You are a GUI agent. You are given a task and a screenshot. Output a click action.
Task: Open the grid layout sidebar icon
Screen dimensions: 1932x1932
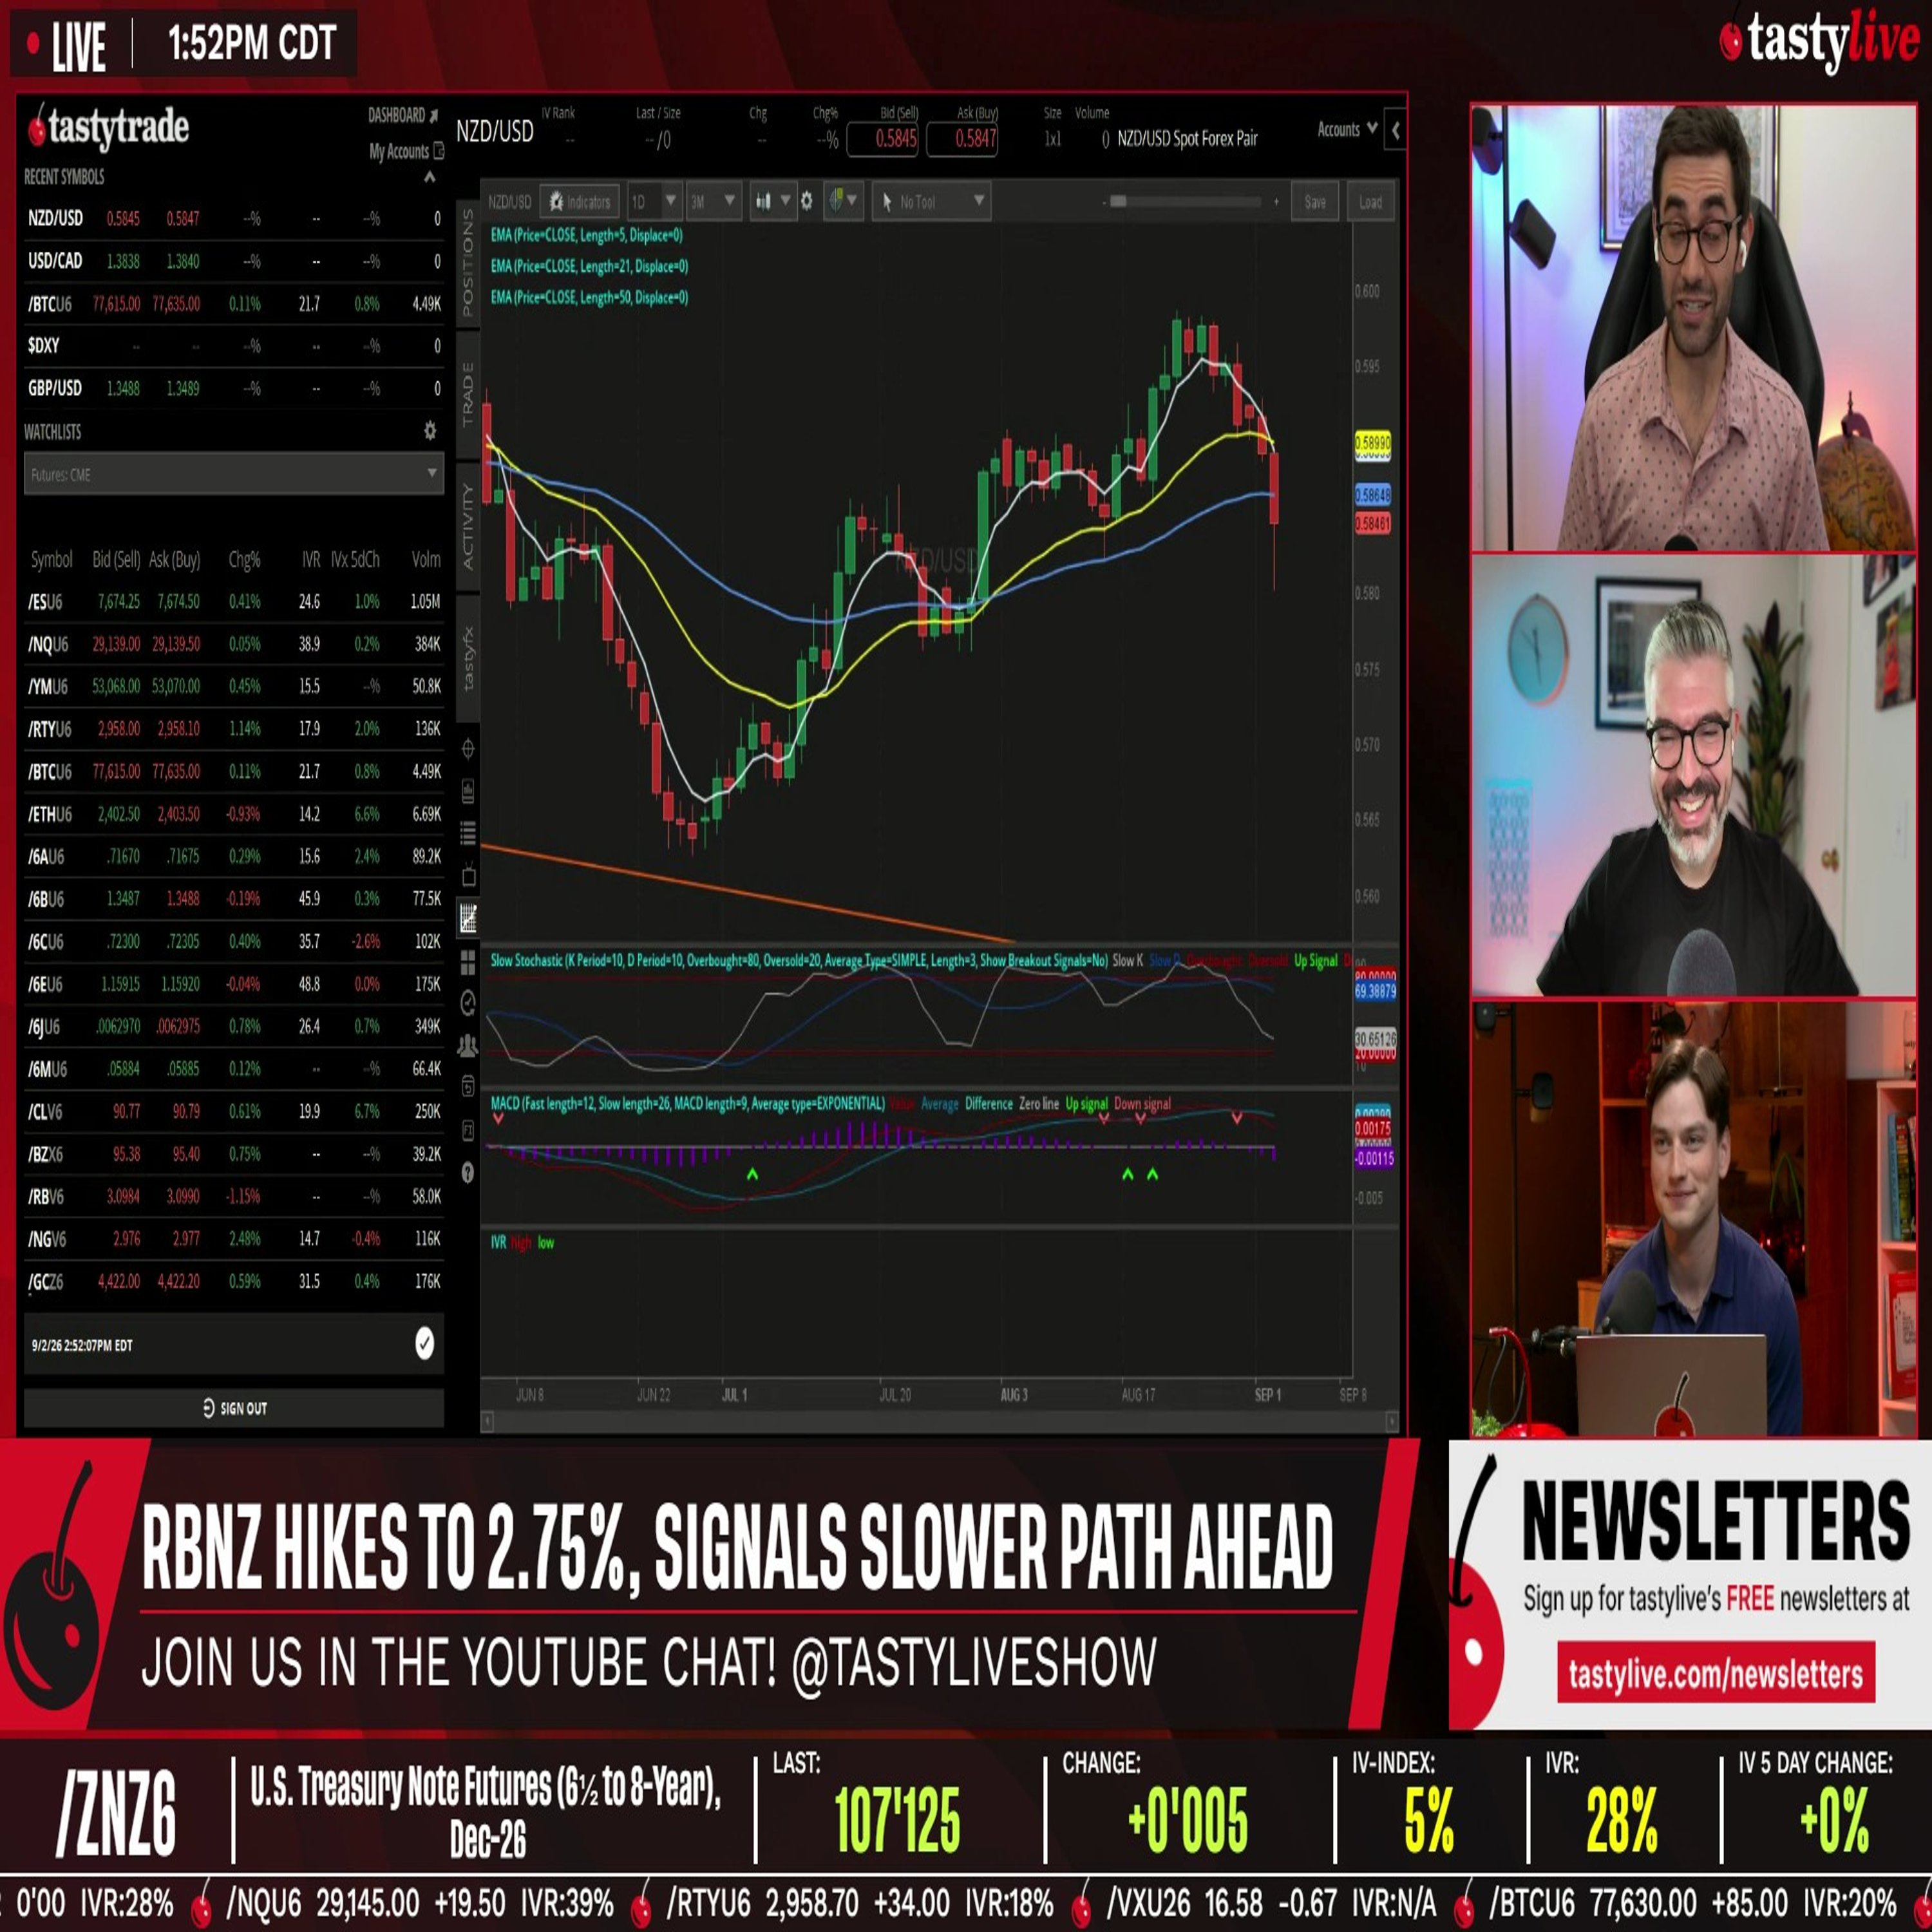[468, 962]
